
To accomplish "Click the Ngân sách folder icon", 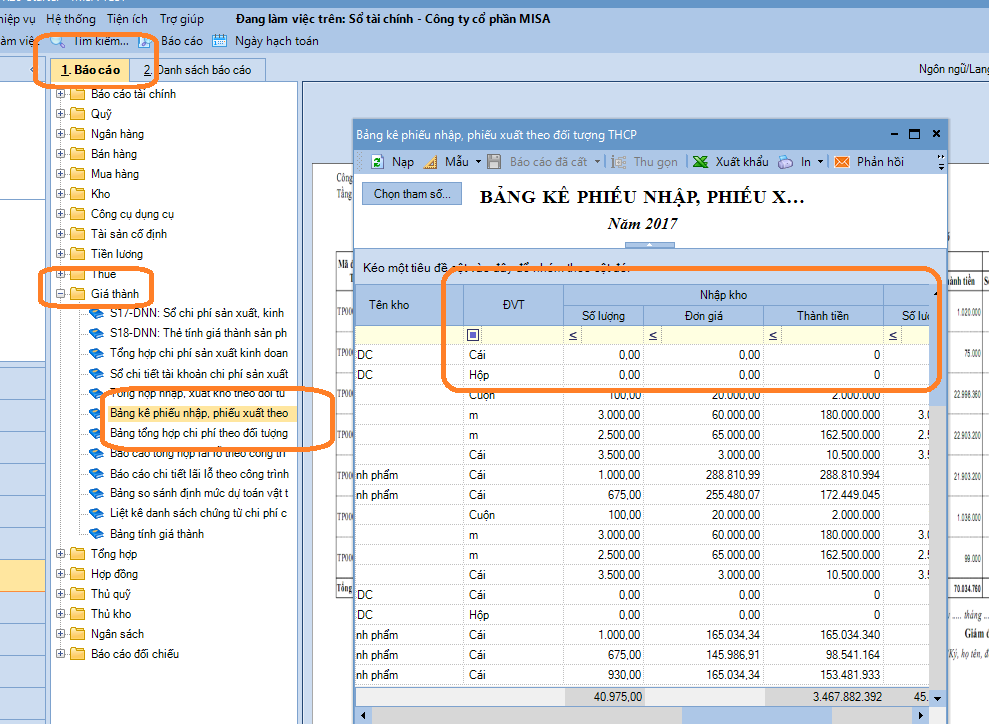I will click(78, 634).
